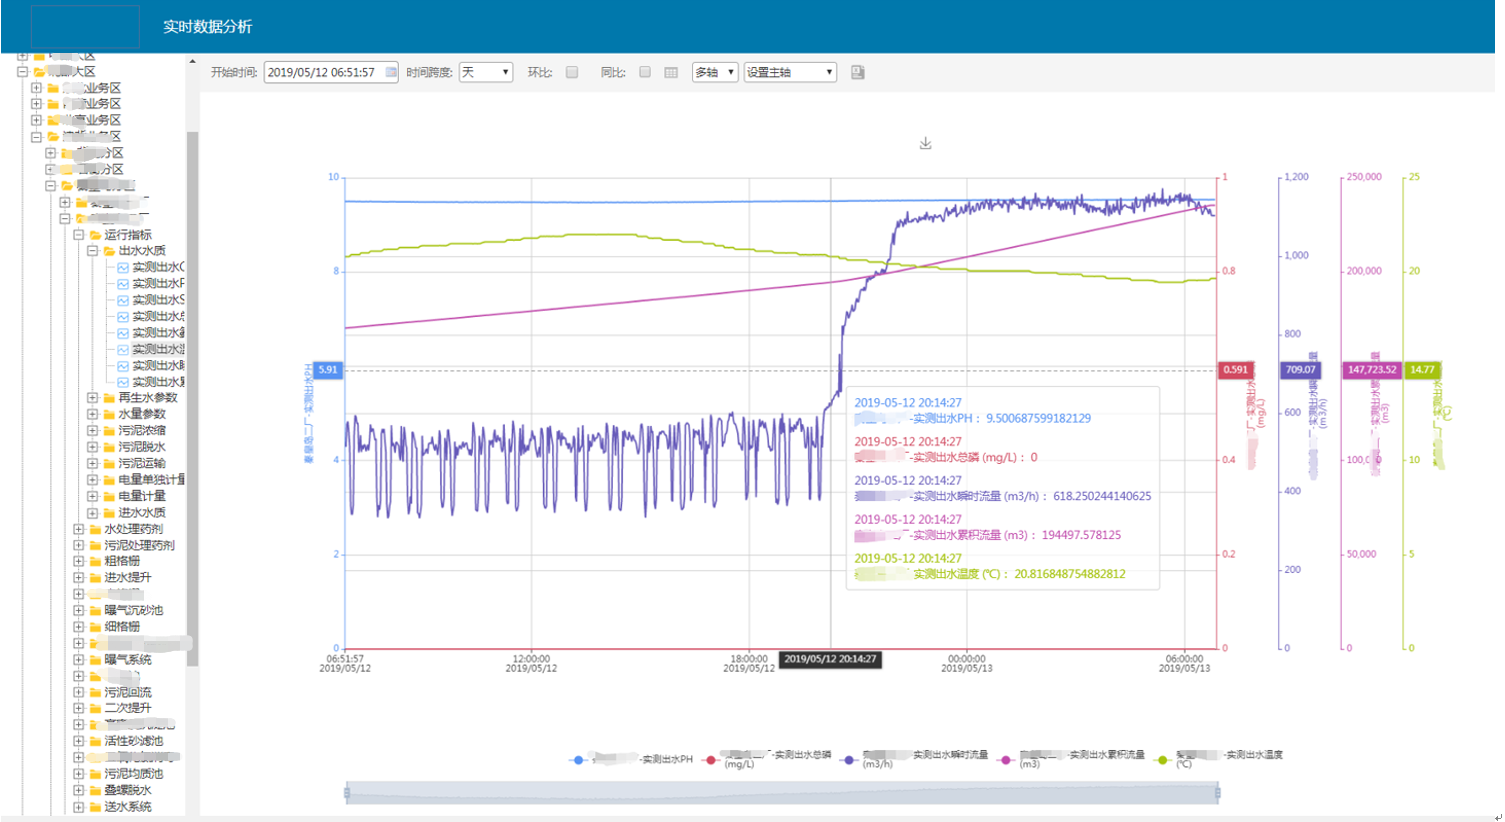The image size is (1505, 822).
Task: Expand the 再生水参数 tree folder
Action: pyautogui.click(x=93, y=398)
